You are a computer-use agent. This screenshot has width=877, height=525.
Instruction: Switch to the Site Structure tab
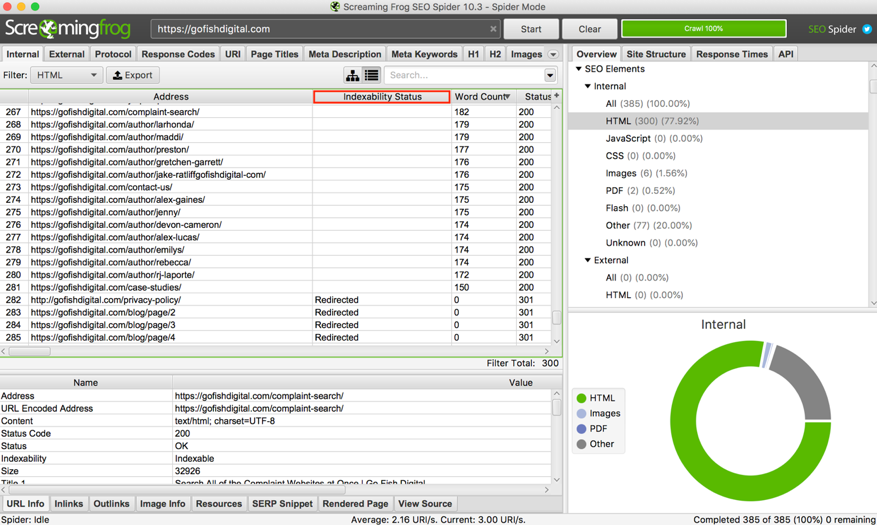click(x=656, y=54)
